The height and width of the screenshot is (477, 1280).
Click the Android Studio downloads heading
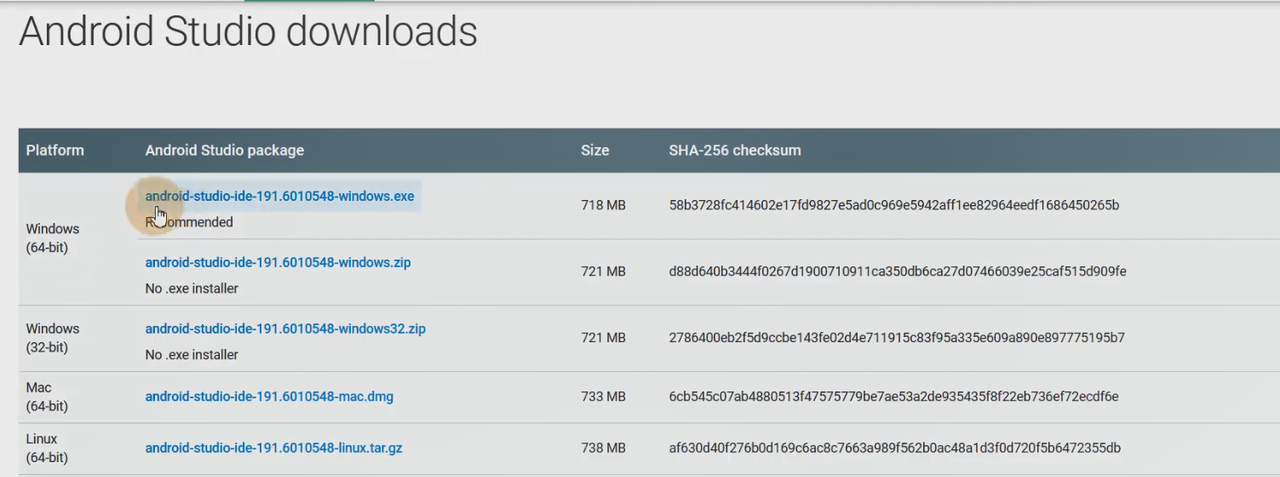(248, 32)
